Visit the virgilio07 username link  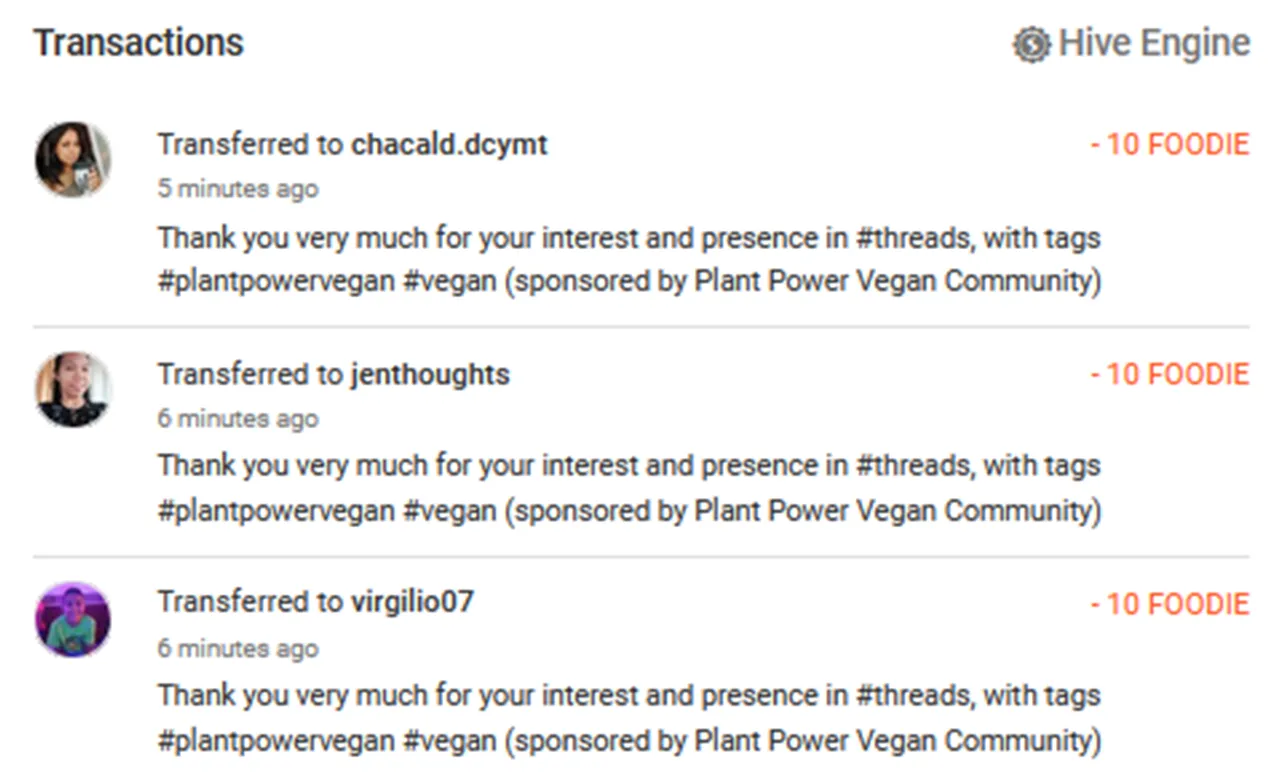click(412, 603)
